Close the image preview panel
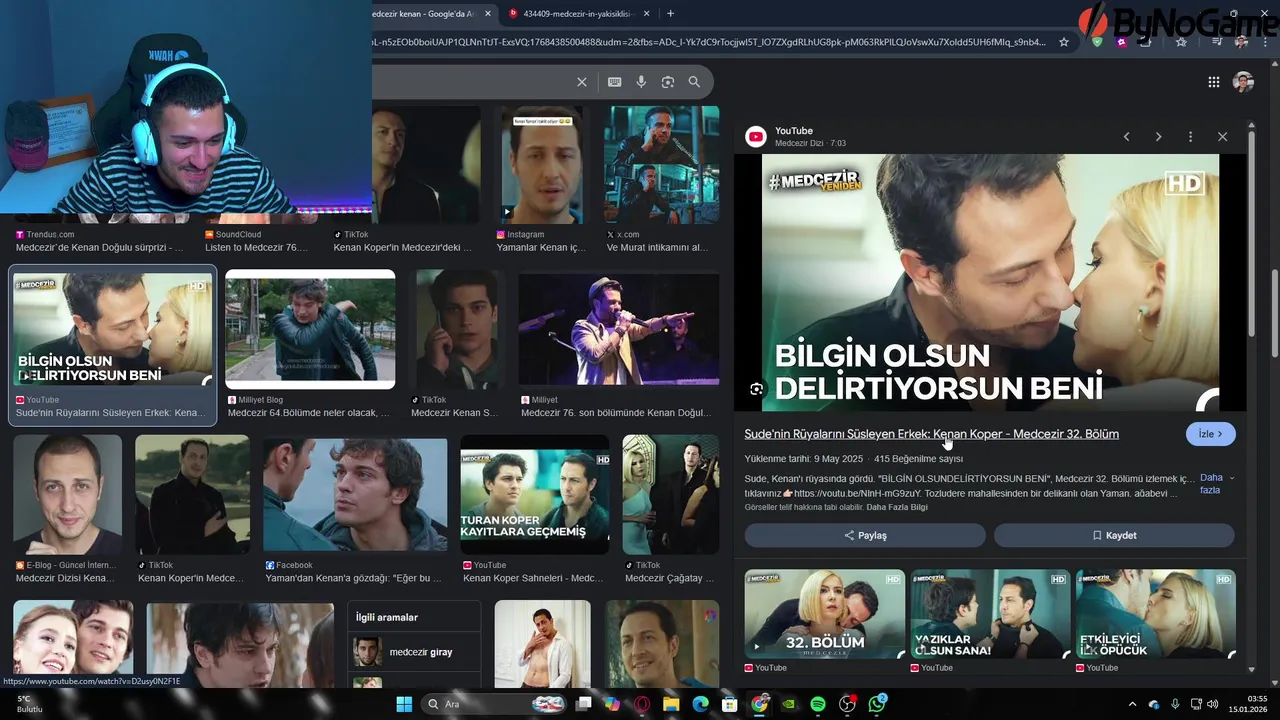1280x720 pixels. pyautogui.click(x=1222, y=137)
